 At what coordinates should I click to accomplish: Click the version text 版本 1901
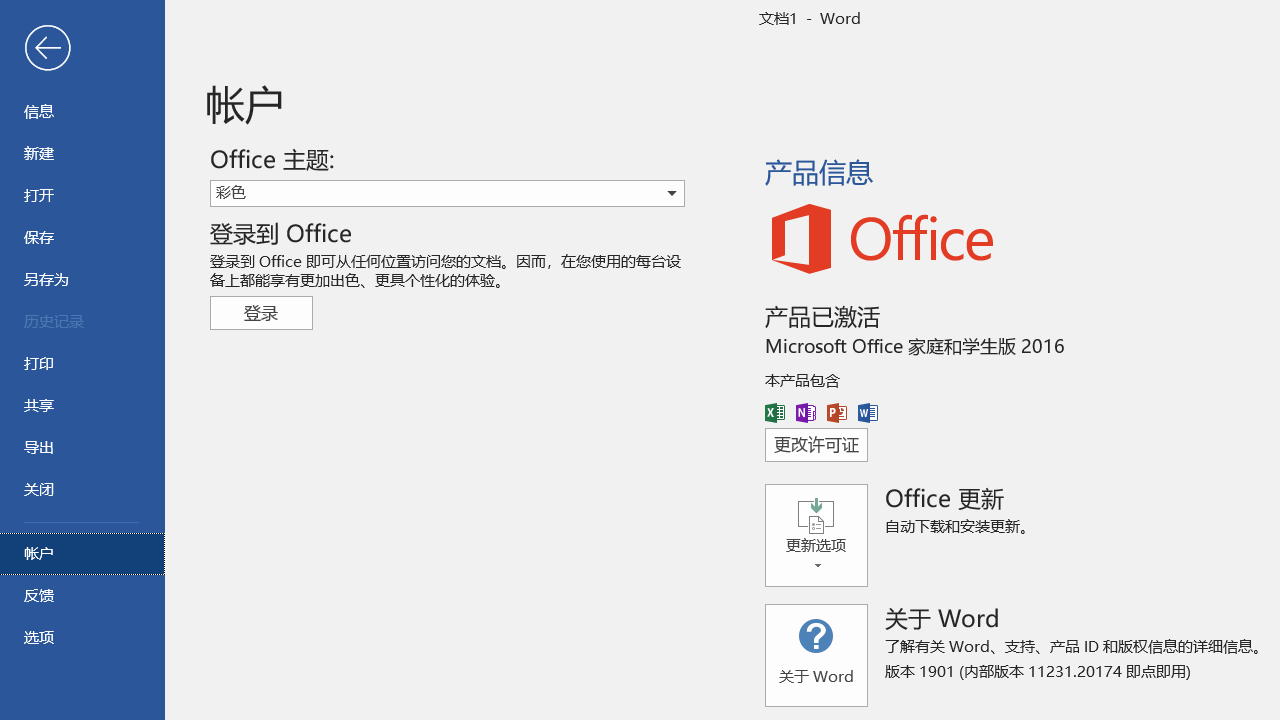tap(1037, 672)
